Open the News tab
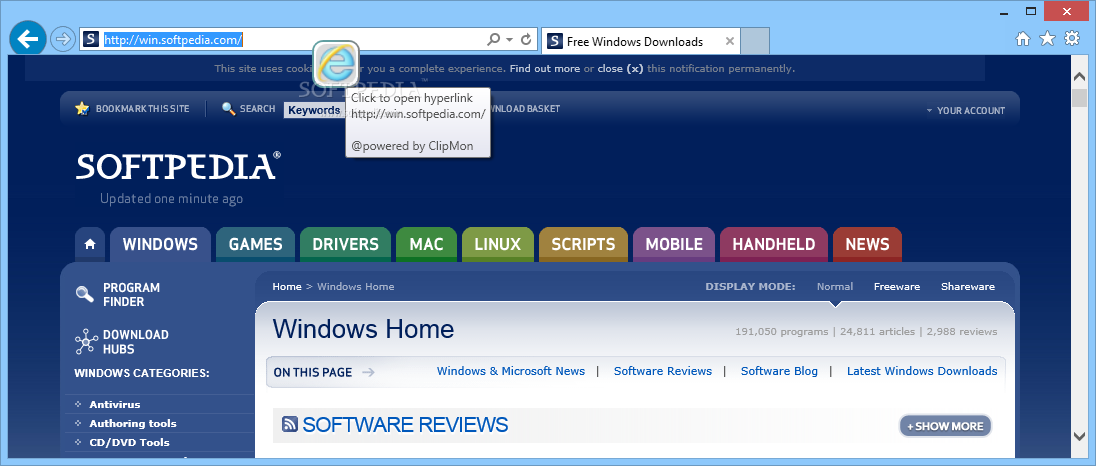Viewport: 1096px width, 466px height. click(x=867, y=245)
